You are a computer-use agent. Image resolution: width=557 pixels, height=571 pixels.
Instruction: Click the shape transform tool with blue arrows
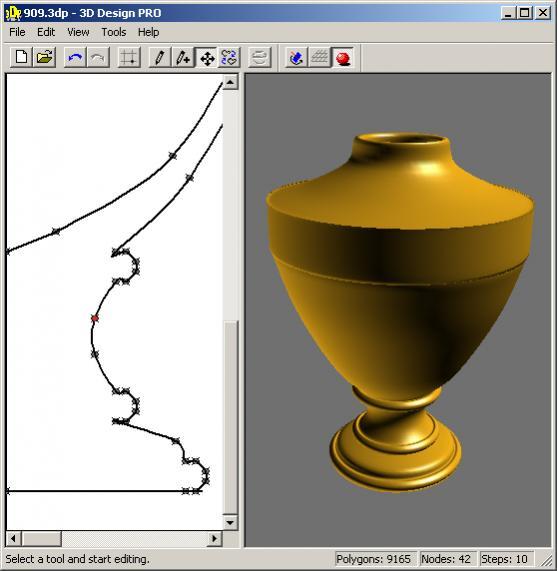pos(229,58)
